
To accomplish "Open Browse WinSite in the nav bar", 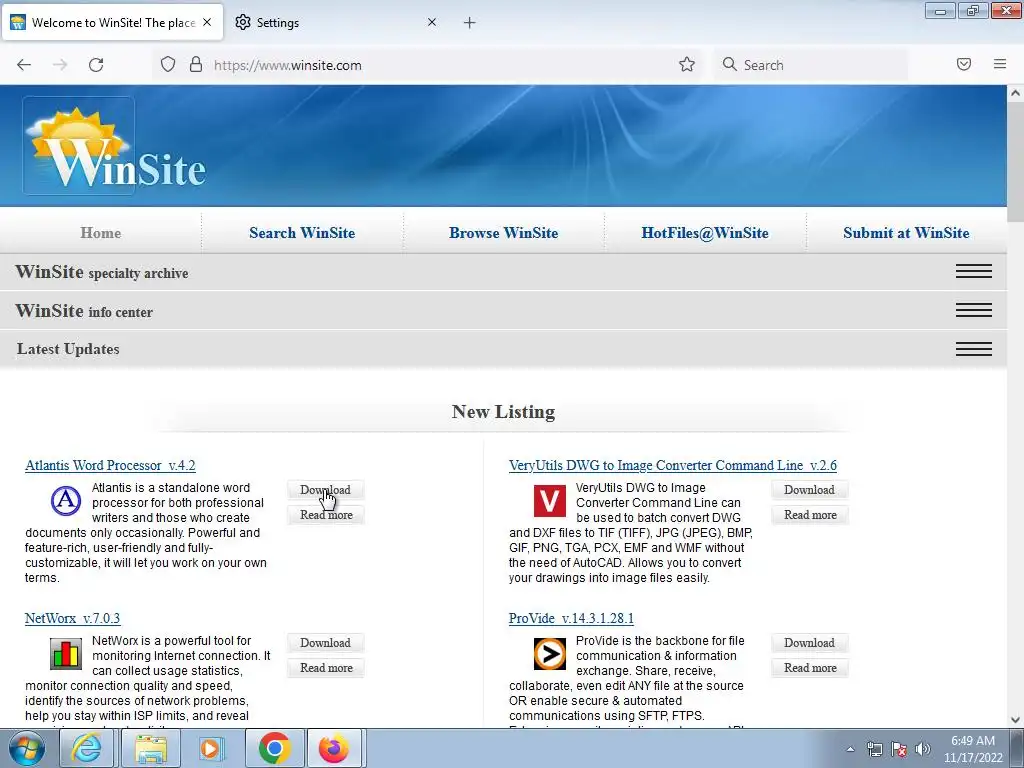I will pyautogui.click(x=504, y=232).
